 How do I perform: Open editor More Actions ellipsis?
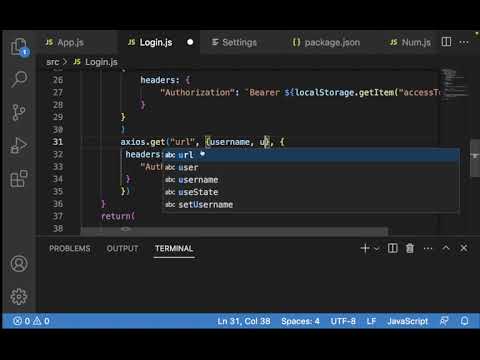coord(464,42)
